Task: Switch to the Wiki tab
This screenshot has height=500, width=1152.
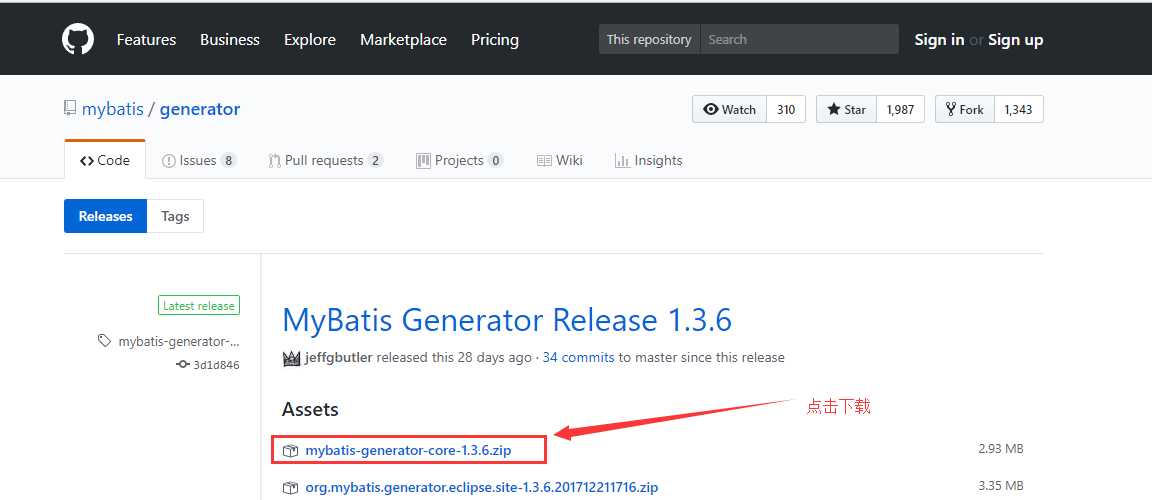Action: (560, 160)
